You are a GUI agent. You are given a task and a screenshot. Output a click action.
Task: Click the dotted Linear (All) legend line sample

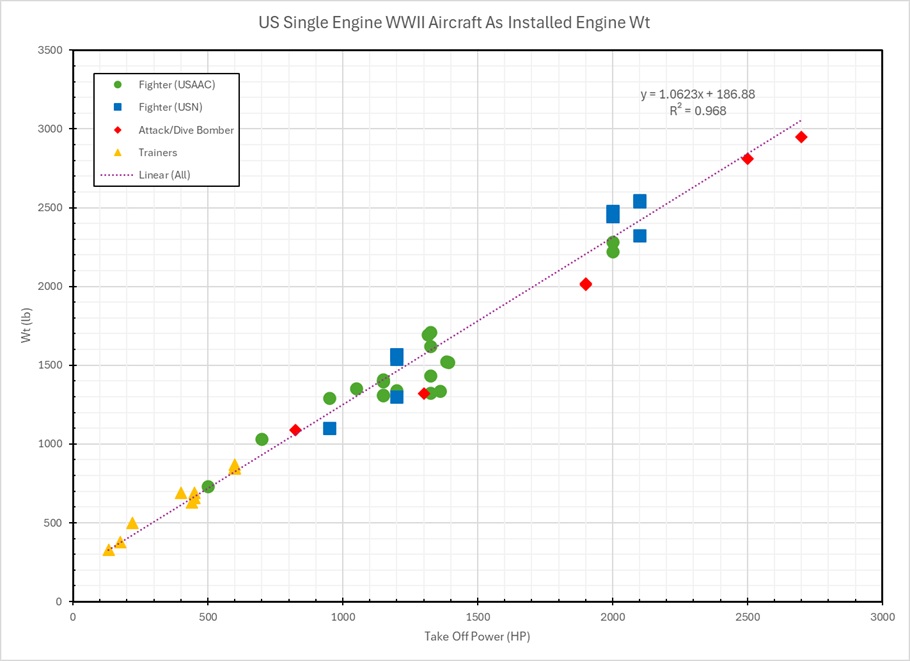tap(118, 175)
